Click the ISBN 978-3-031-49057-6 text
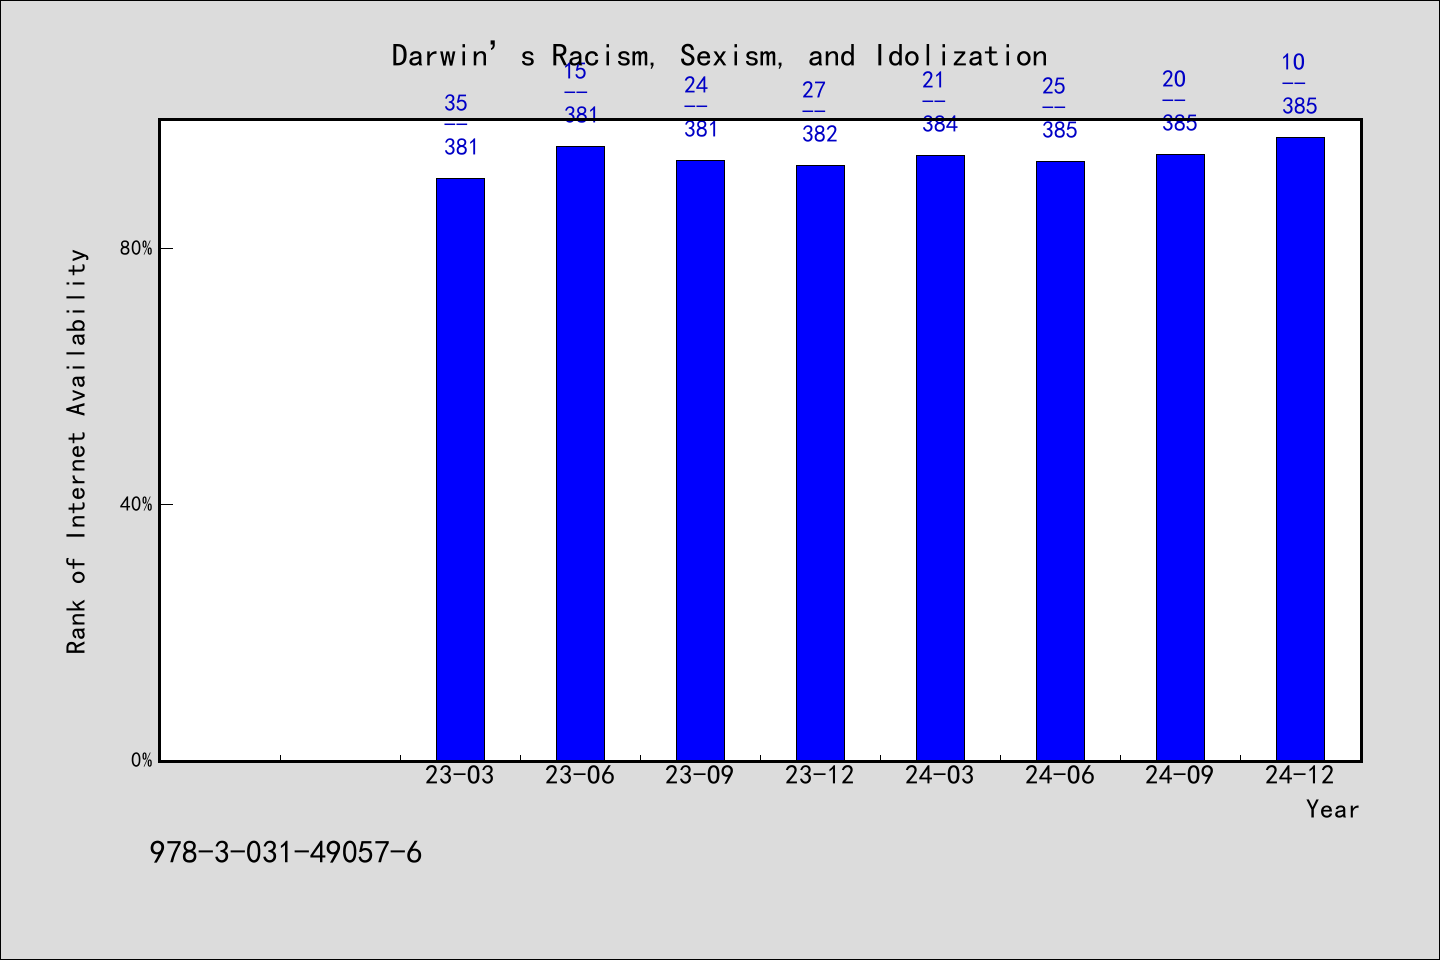The image size is (1440, 960). 286,853
